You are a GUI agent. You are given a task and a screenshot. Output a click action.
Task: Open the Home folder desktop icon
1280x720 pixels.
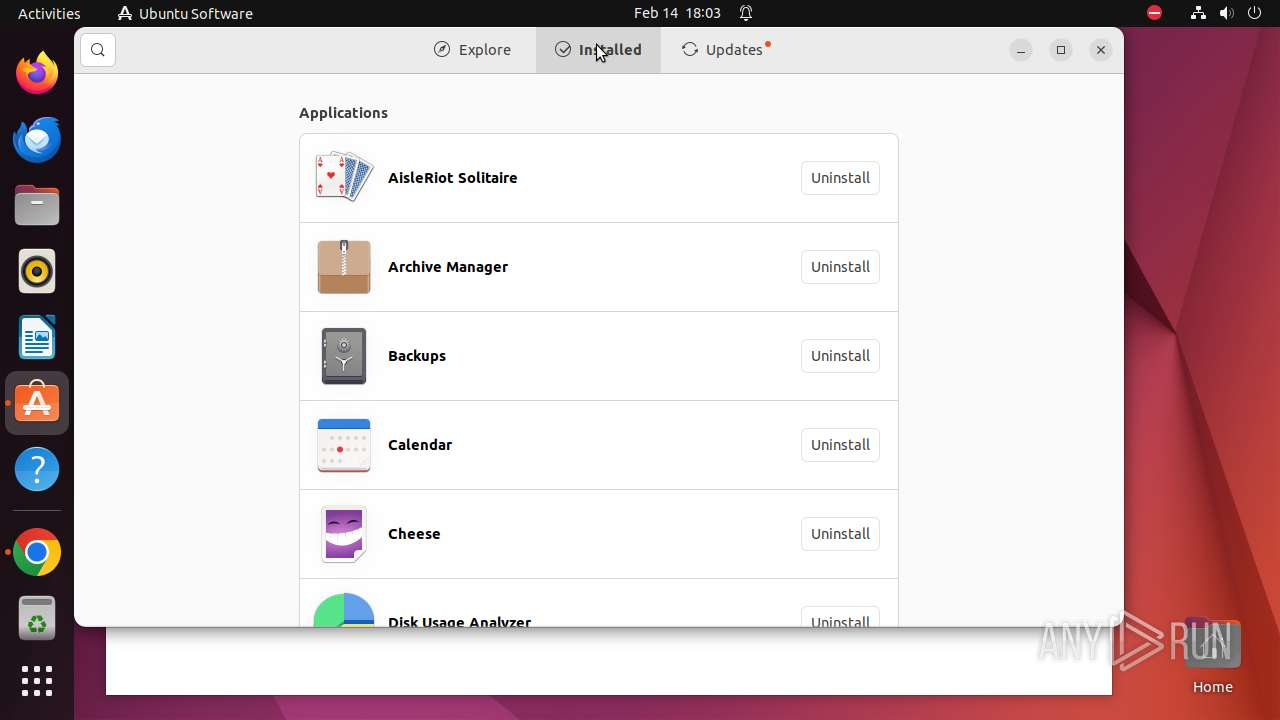[x=1212, y=656]
